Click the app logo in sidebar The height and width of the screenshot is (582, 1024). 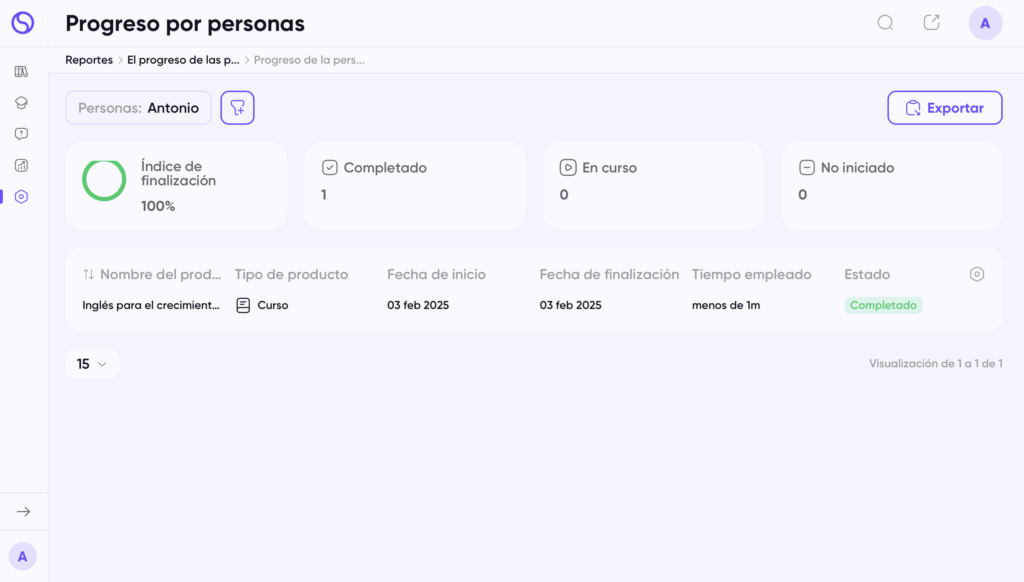pyautogui.click(x=22, y=23)
